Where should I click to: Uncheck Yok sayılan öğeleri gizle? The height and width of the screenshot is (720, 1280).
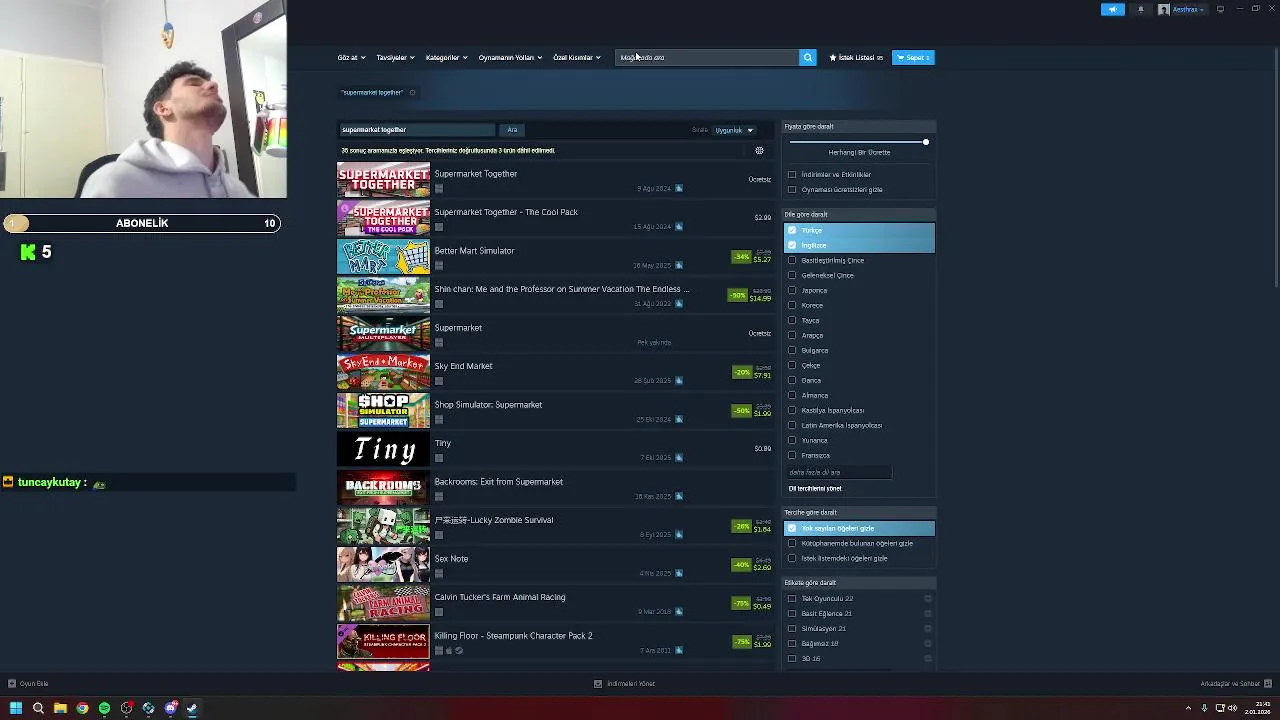pyautogui.click(x=792, y=529)
